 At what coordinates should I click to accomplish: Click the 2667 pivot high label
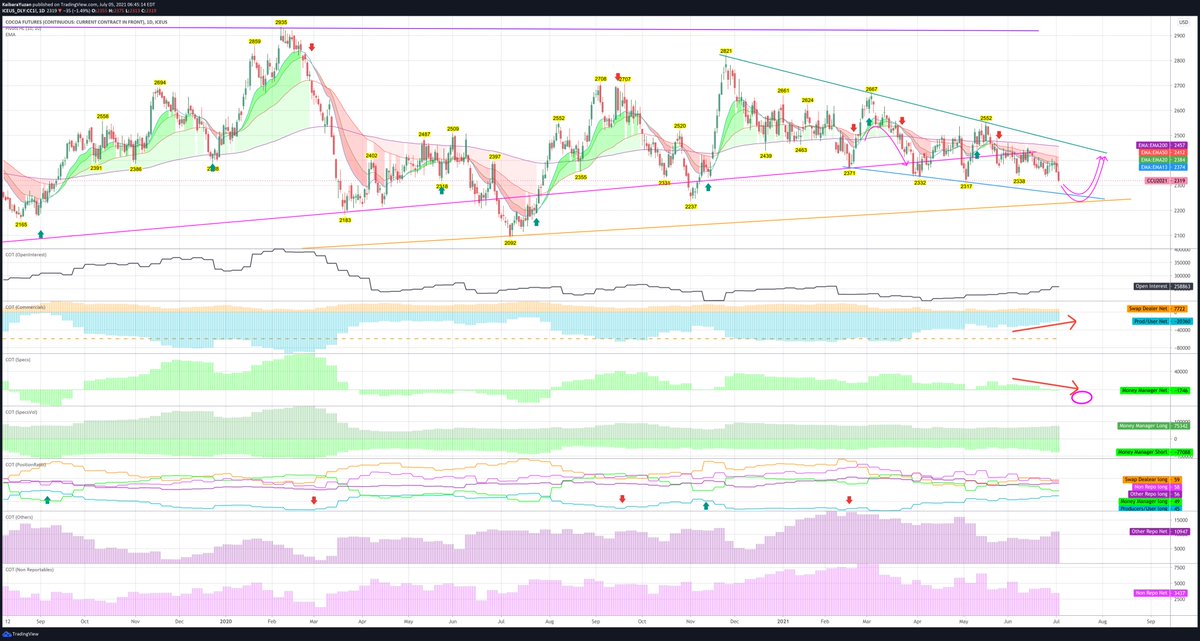(871, 89)
